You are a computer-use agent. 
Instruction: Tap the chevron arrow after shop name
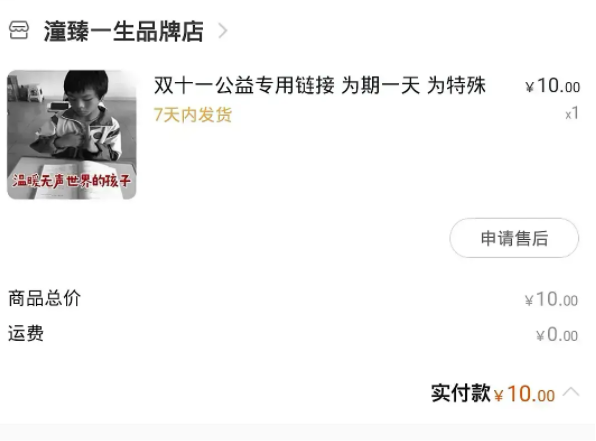tap(223, 30)
